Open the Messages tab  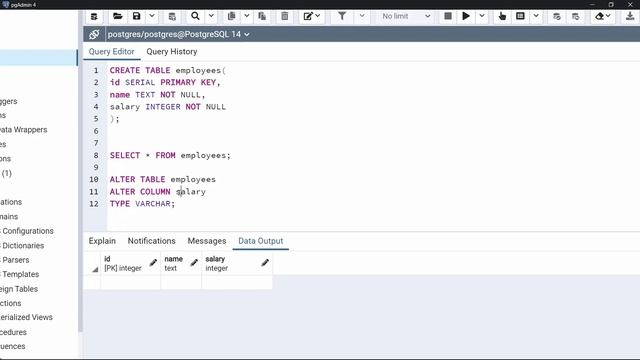coord(207,241)
